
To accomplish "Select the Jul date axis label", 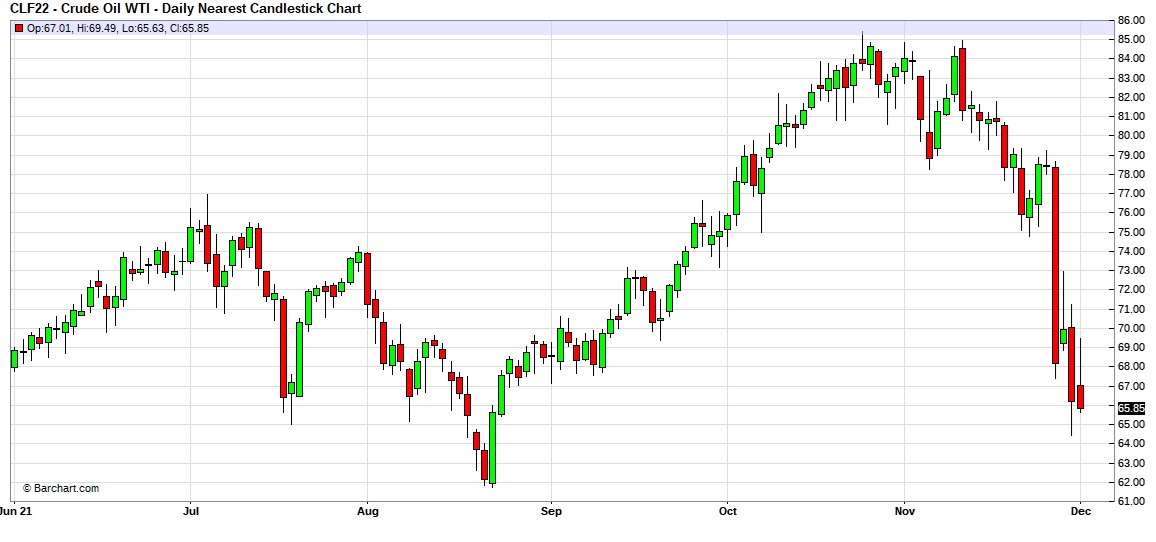I will [190, 511].
